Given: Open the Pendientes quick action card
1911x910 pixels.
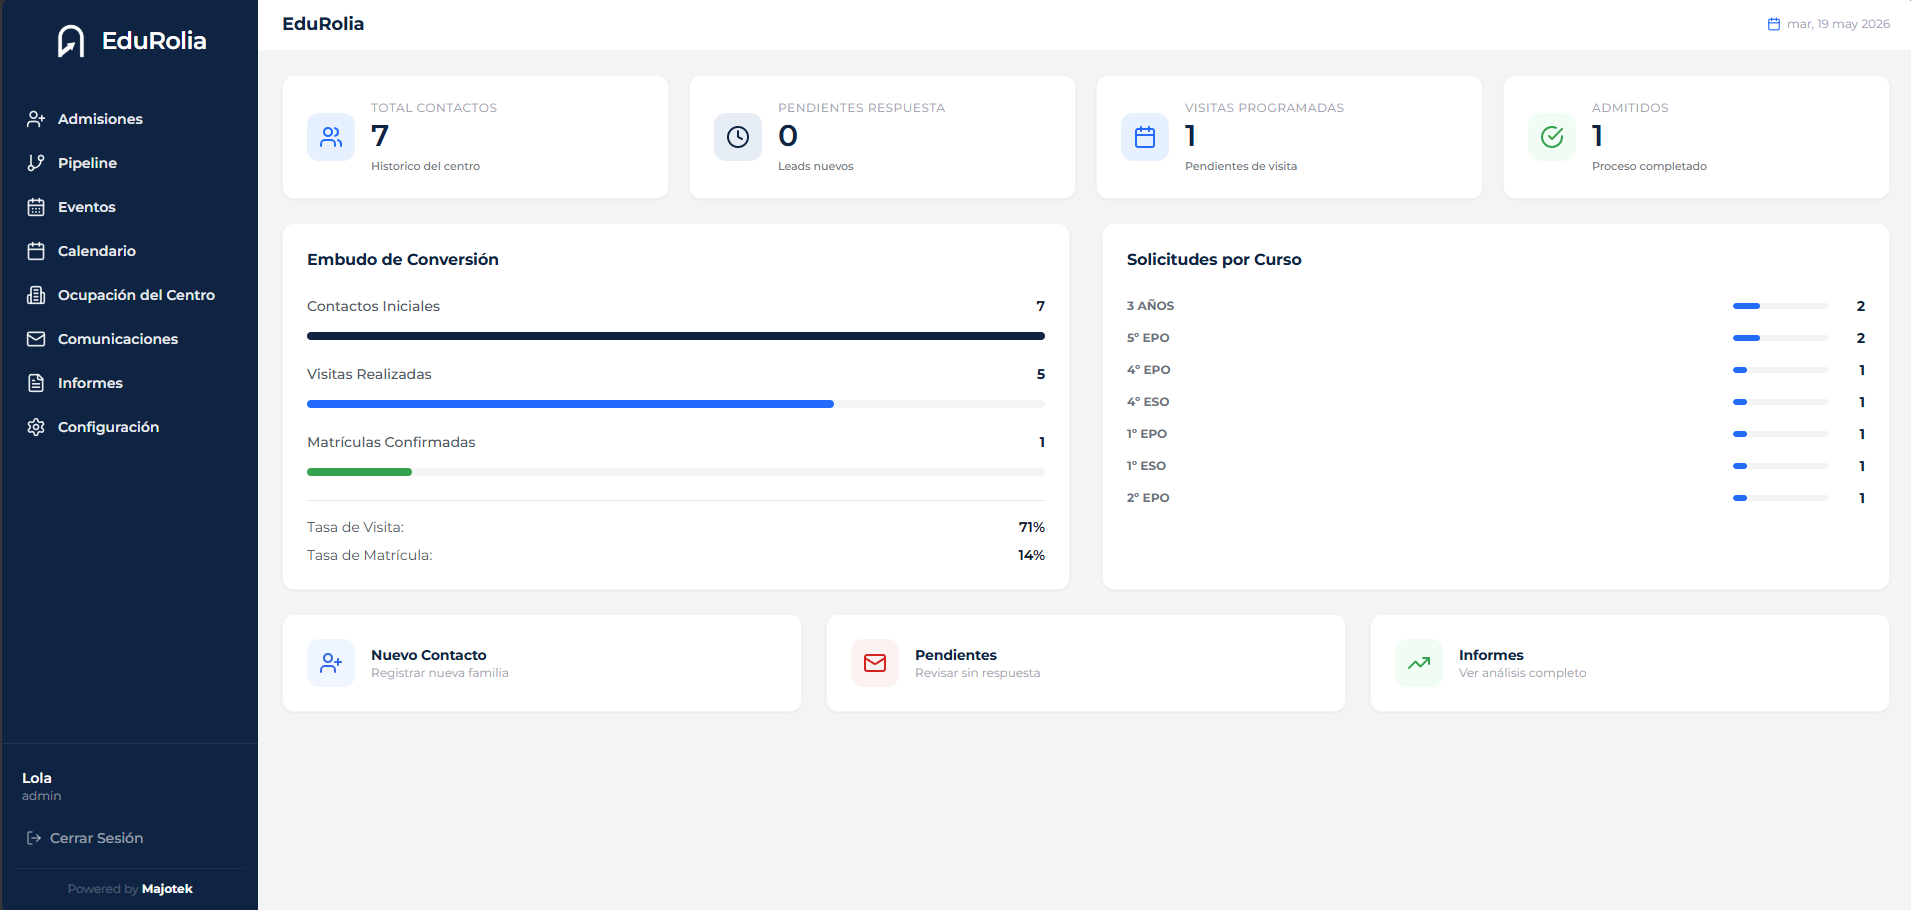Looking at the screenshot, I should pyautogui.click(x=1086, y=663).
